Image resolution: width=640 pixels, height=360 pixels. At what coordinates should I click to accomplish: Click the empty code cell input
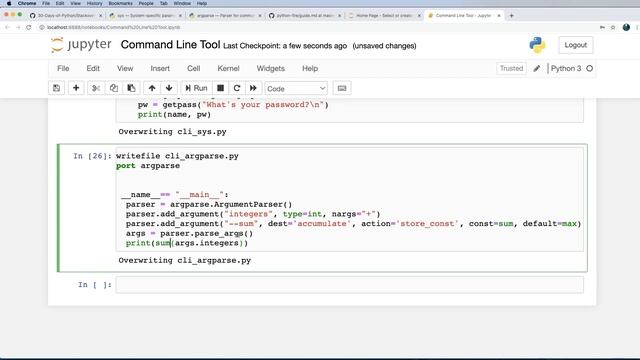349,285
